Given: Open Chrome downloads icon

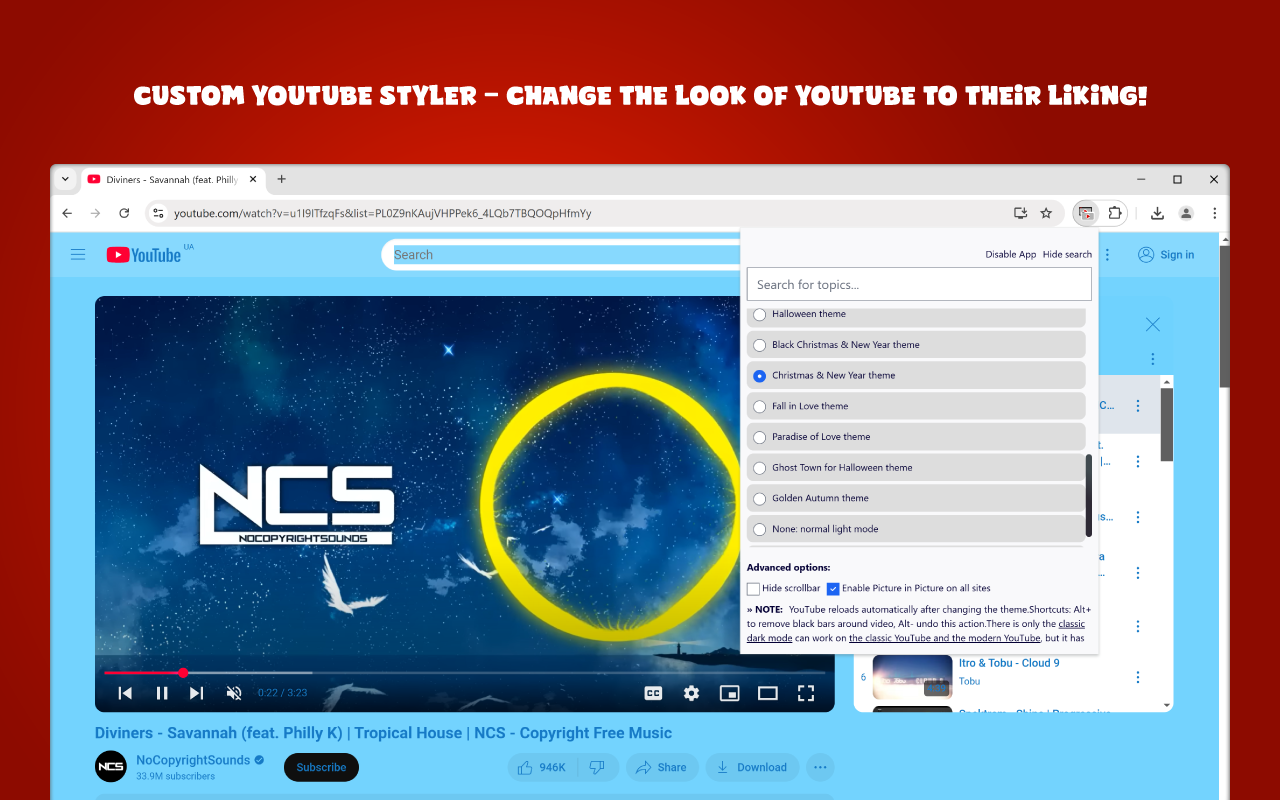Looking at the screenshot, I should pos(1157,213).
